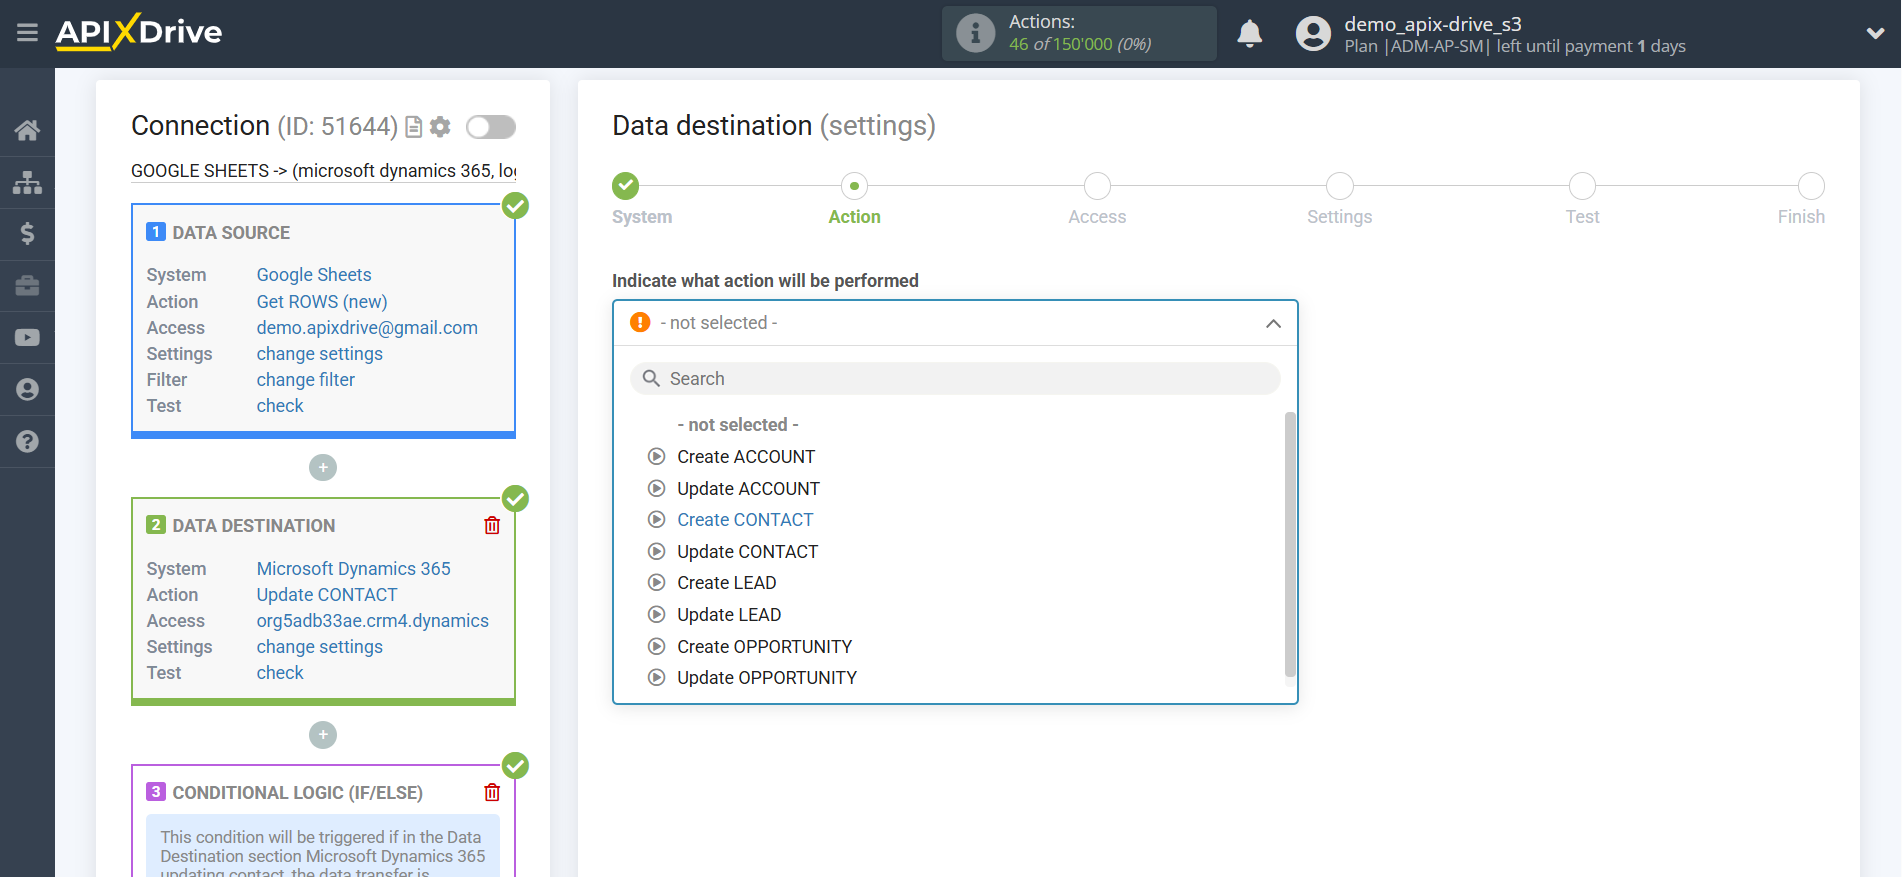
Task: Toggle the connection on/off switch
Action: click(491, 127)
